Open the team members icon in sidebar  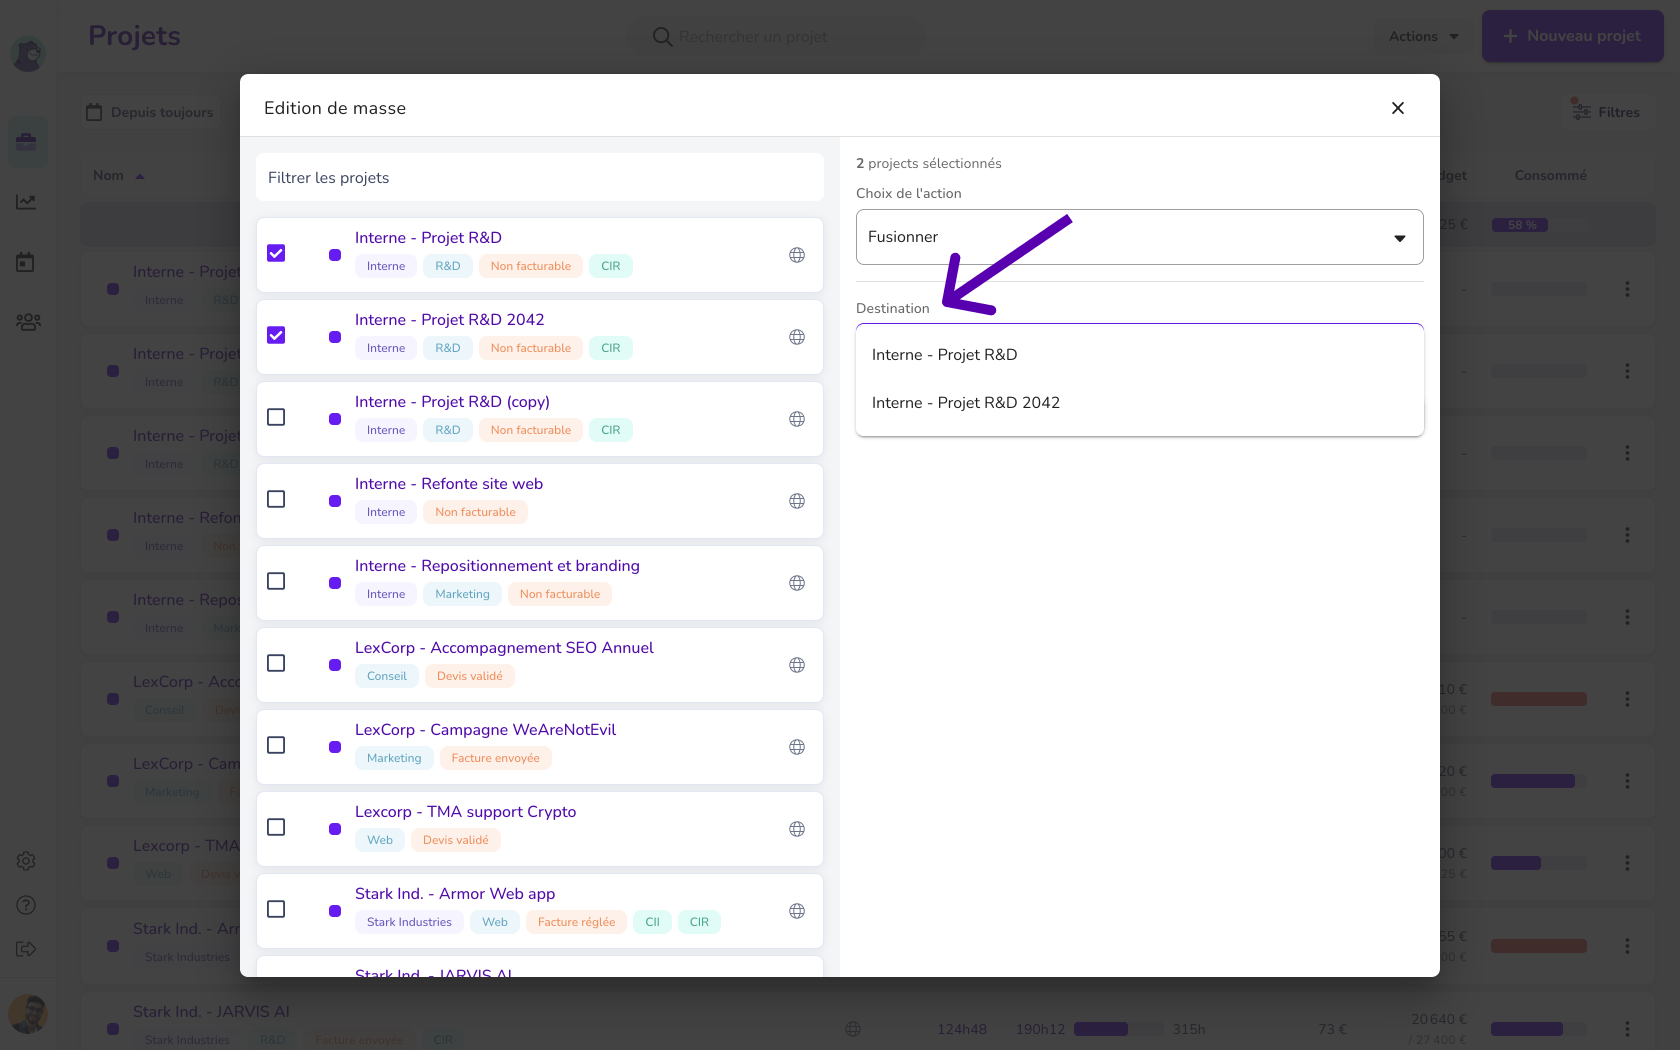coord(28,322)
